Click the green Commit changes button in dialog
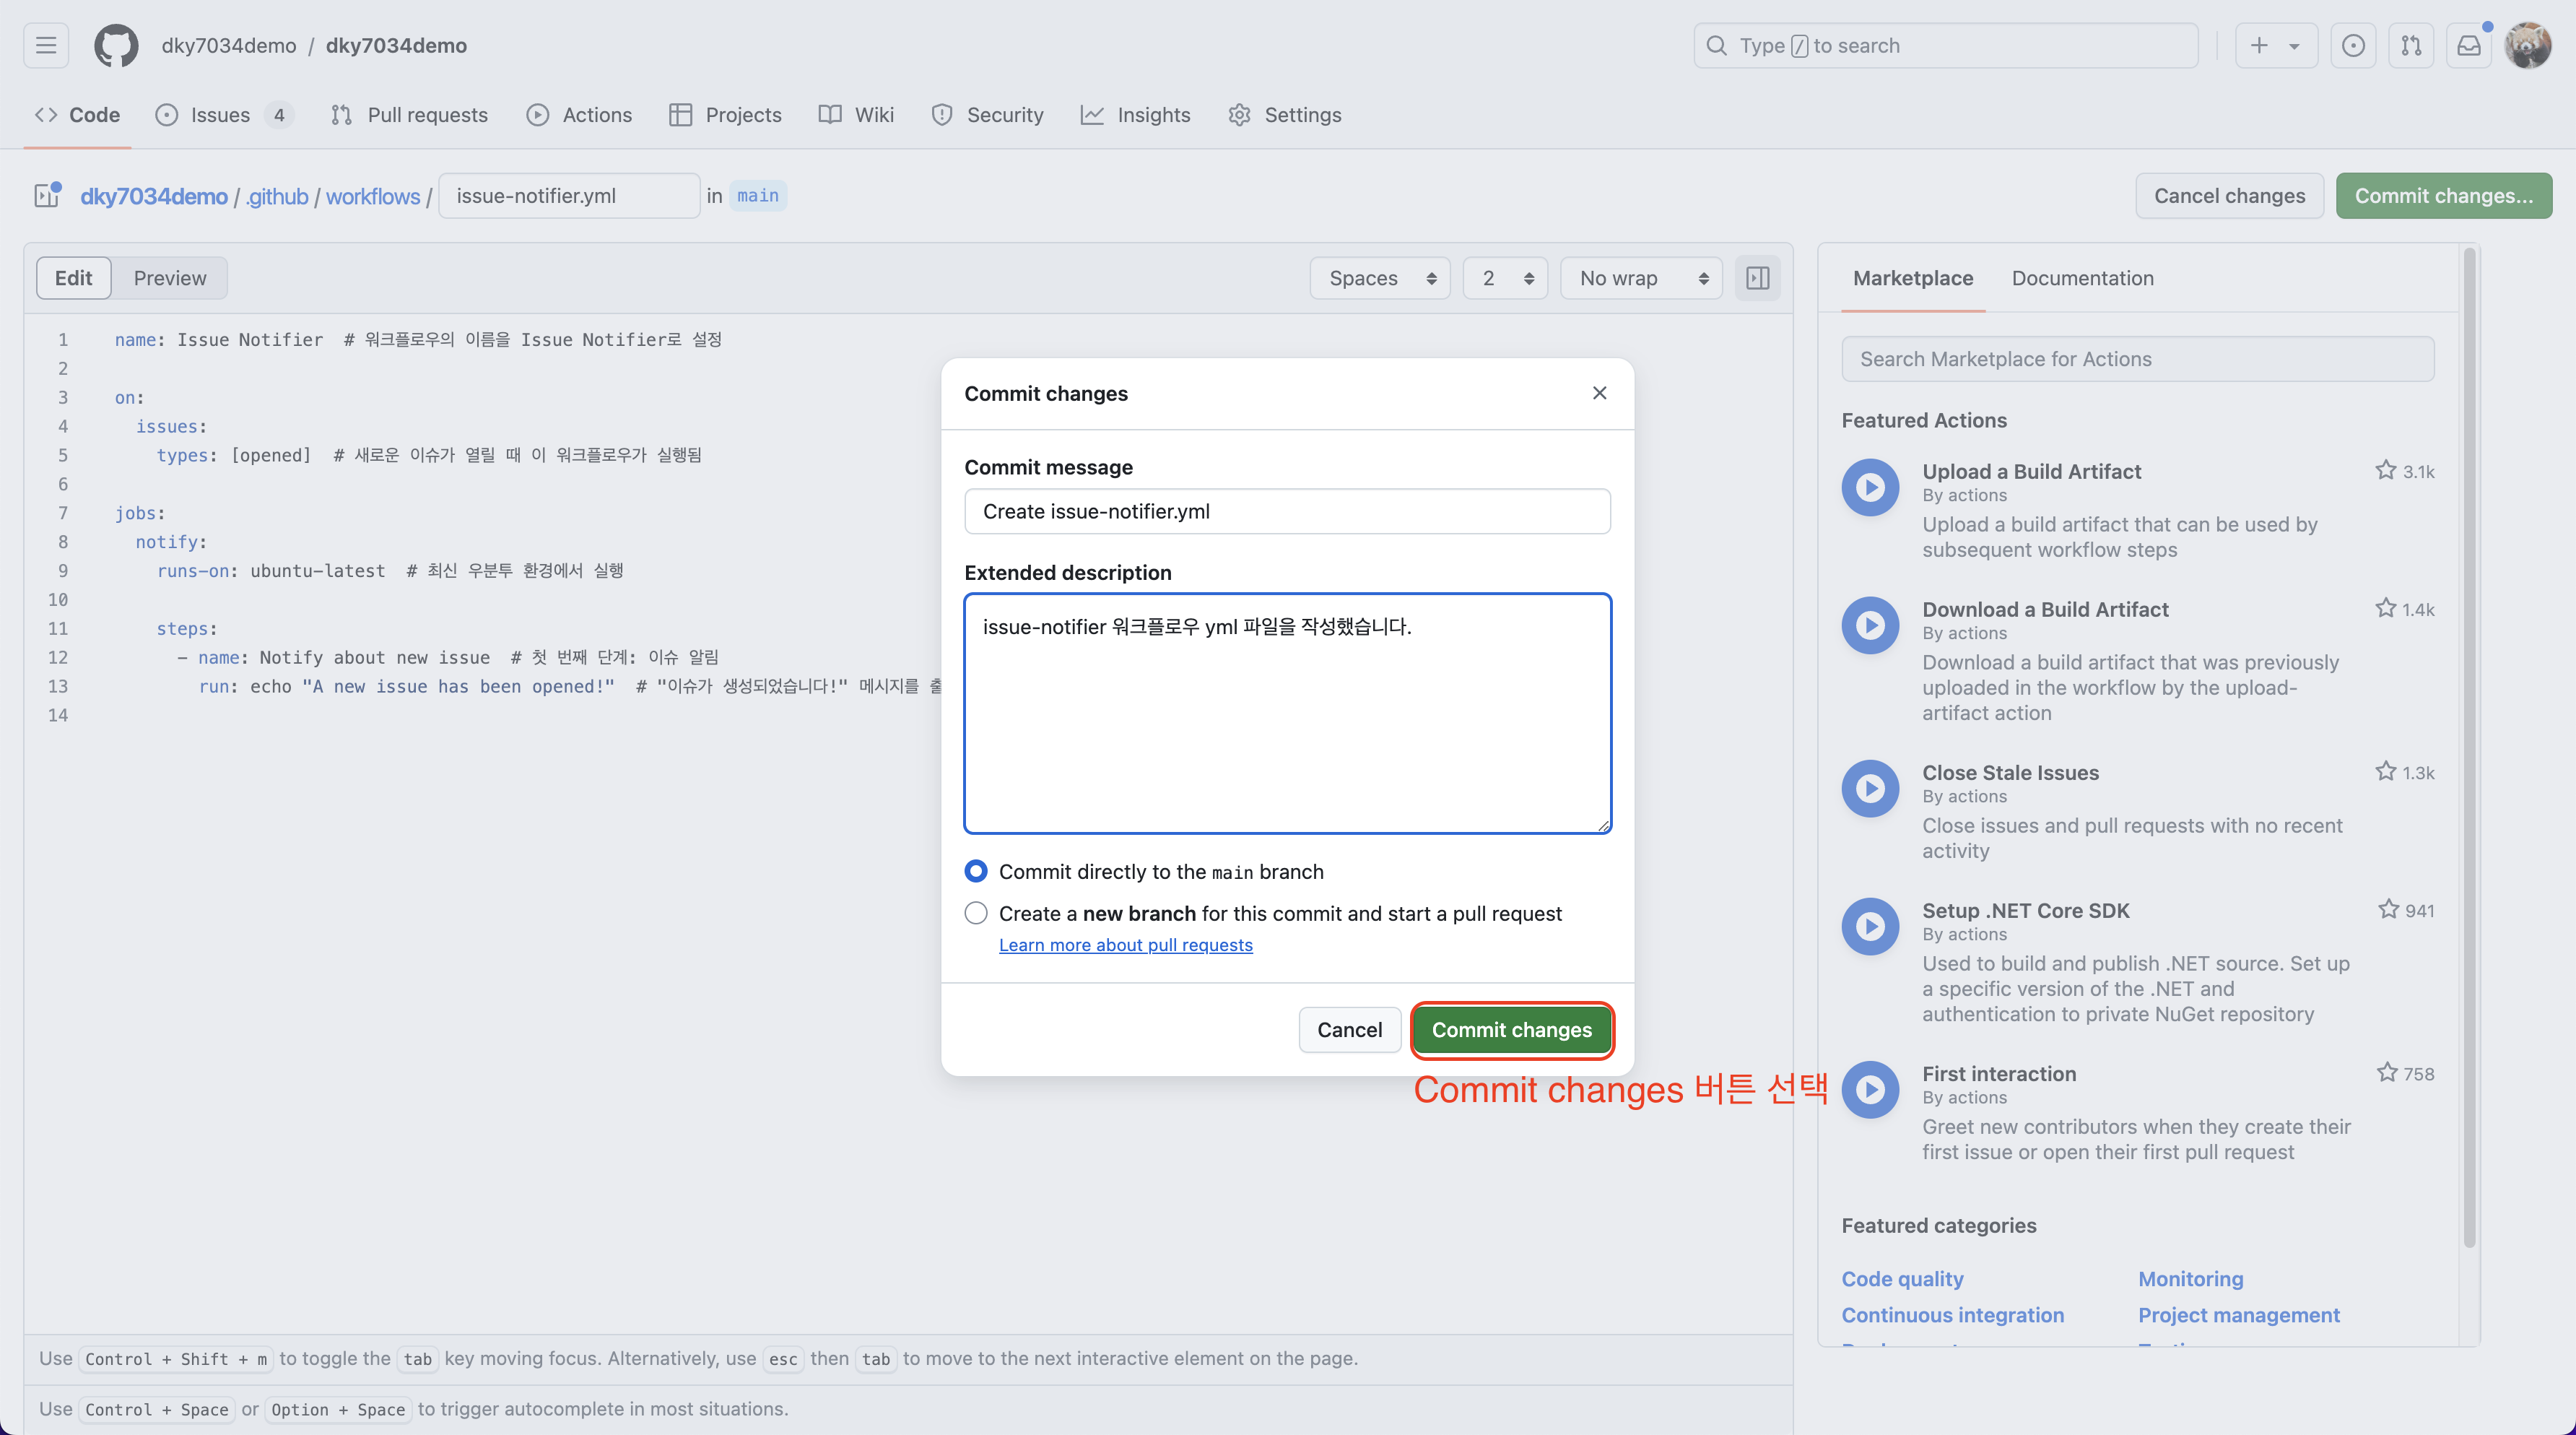 tap(1511, 1030)
